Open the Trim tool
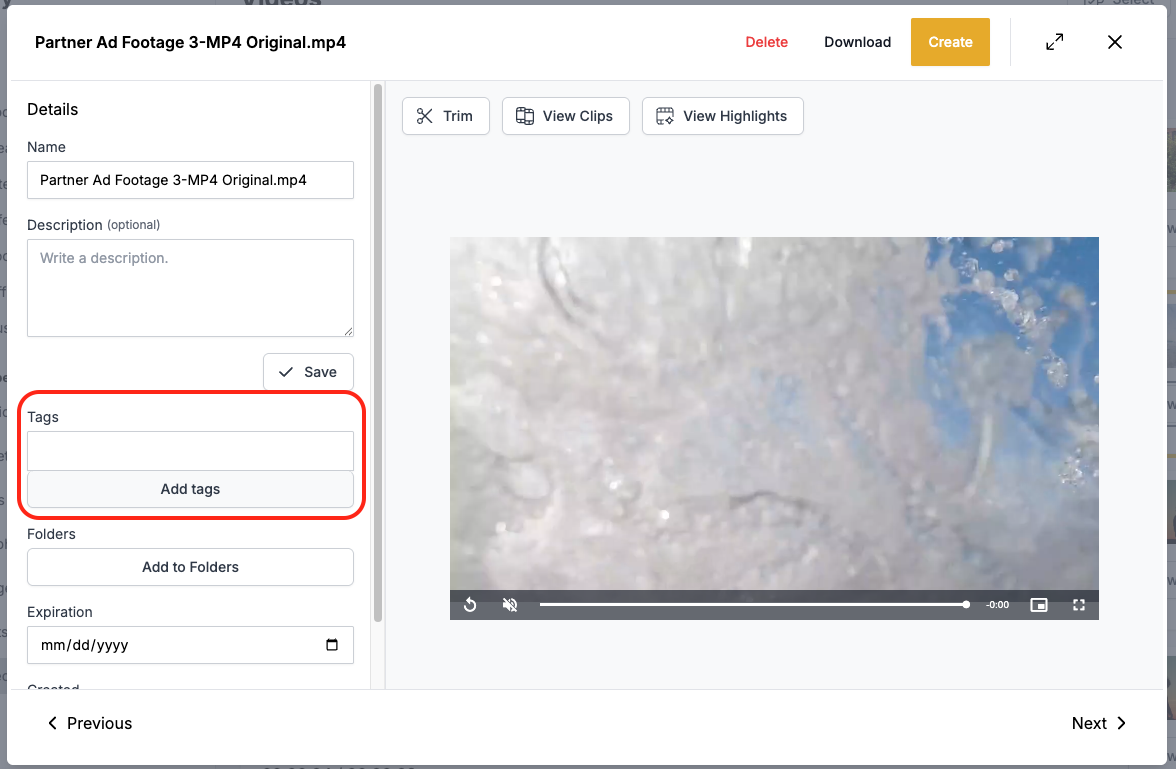 [446, 116]
